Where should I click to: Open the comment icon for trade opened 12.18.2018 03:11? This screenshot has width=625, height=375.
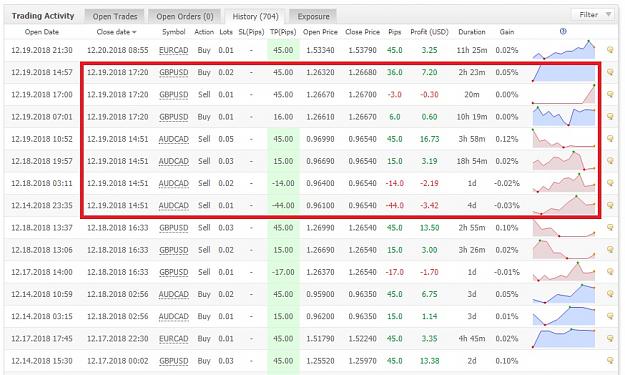click(x=610, y=183)
